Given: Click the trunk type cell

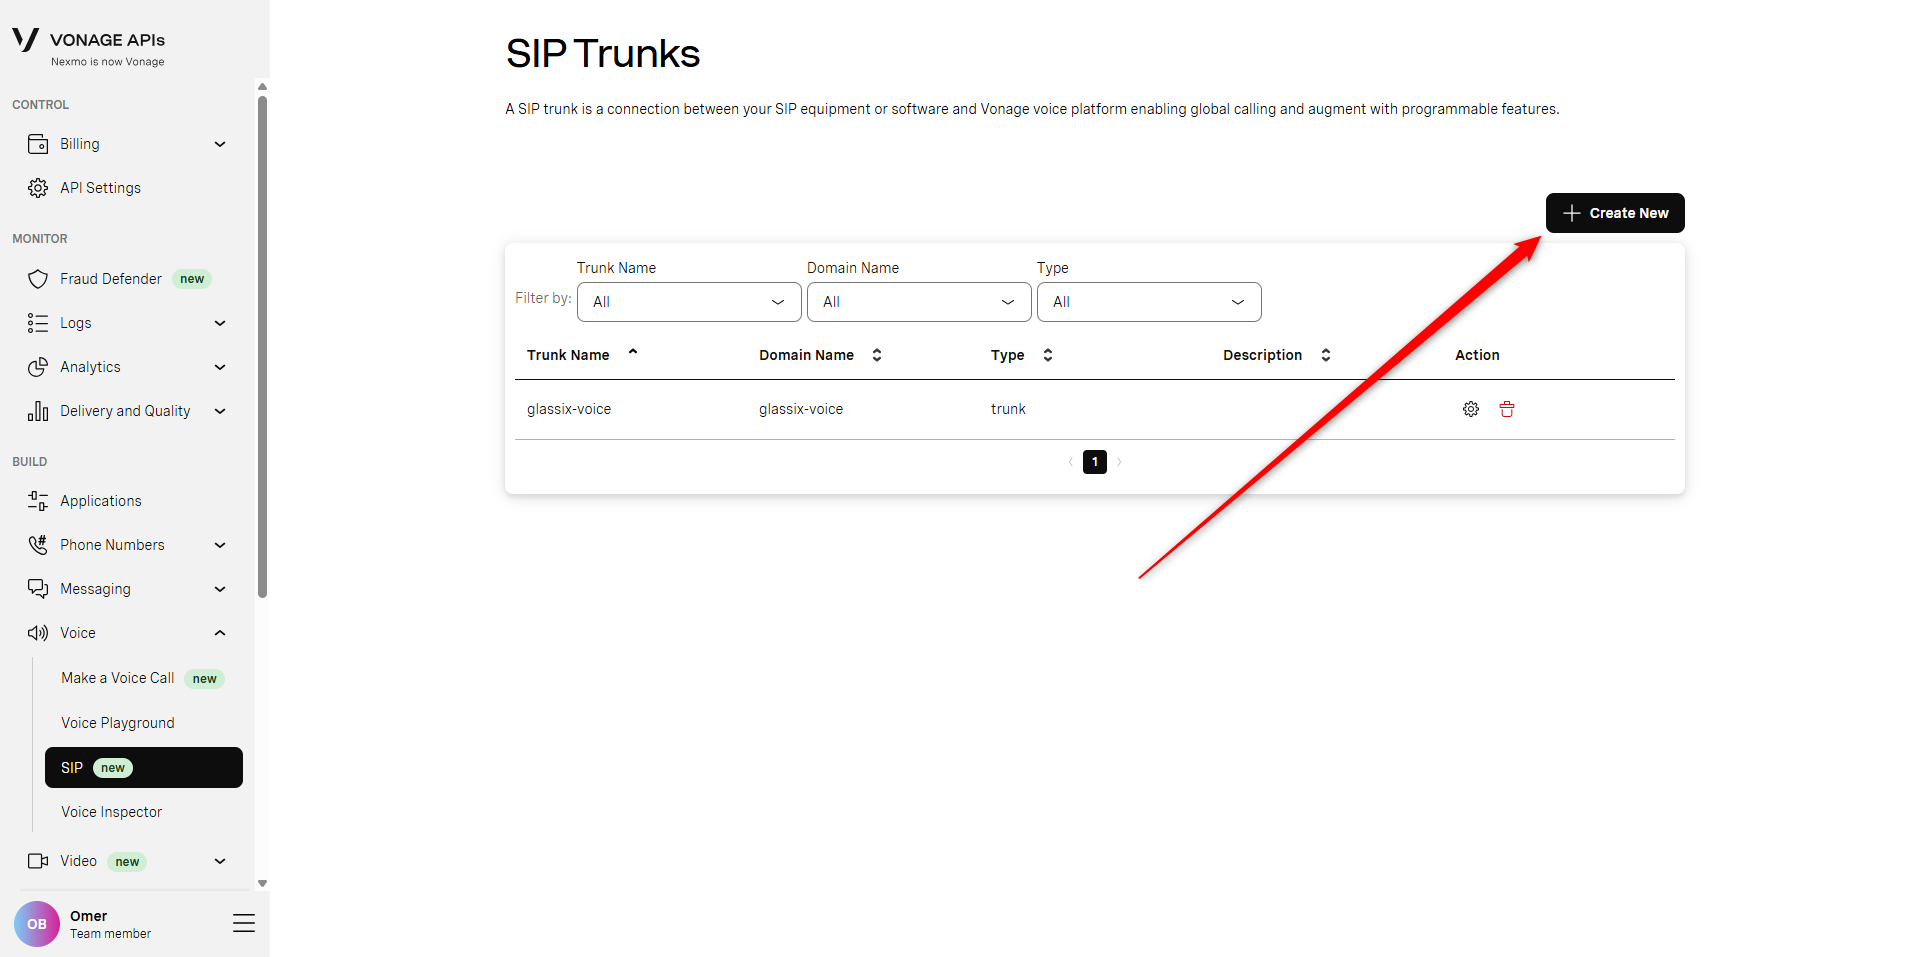Looking at the screenshot, I should pos(1008,409).
